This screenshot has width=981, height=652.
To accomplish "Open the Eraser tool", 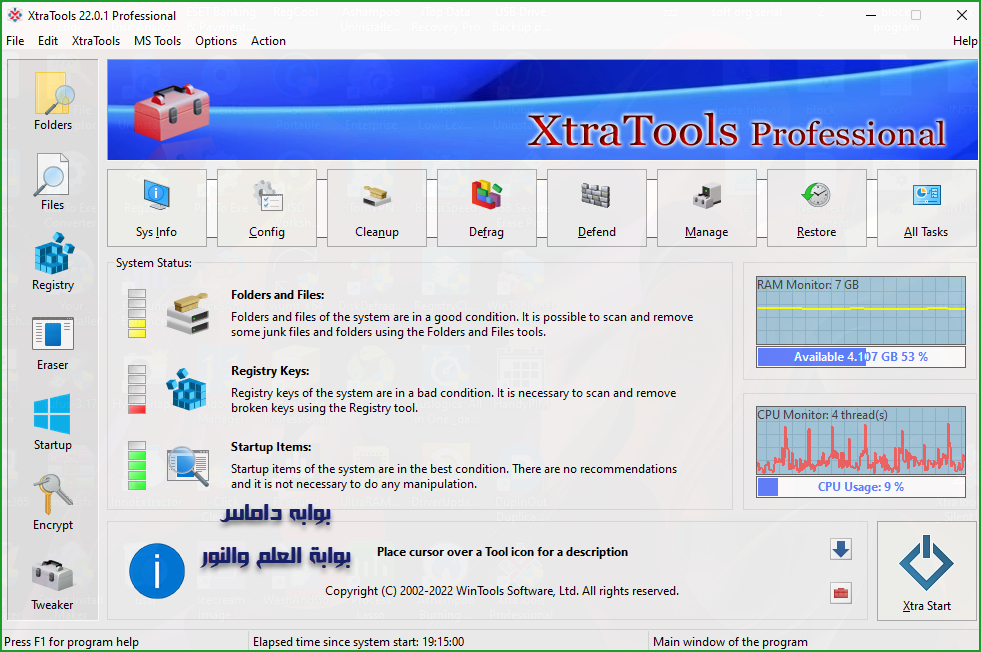I will tap(53, 344).
